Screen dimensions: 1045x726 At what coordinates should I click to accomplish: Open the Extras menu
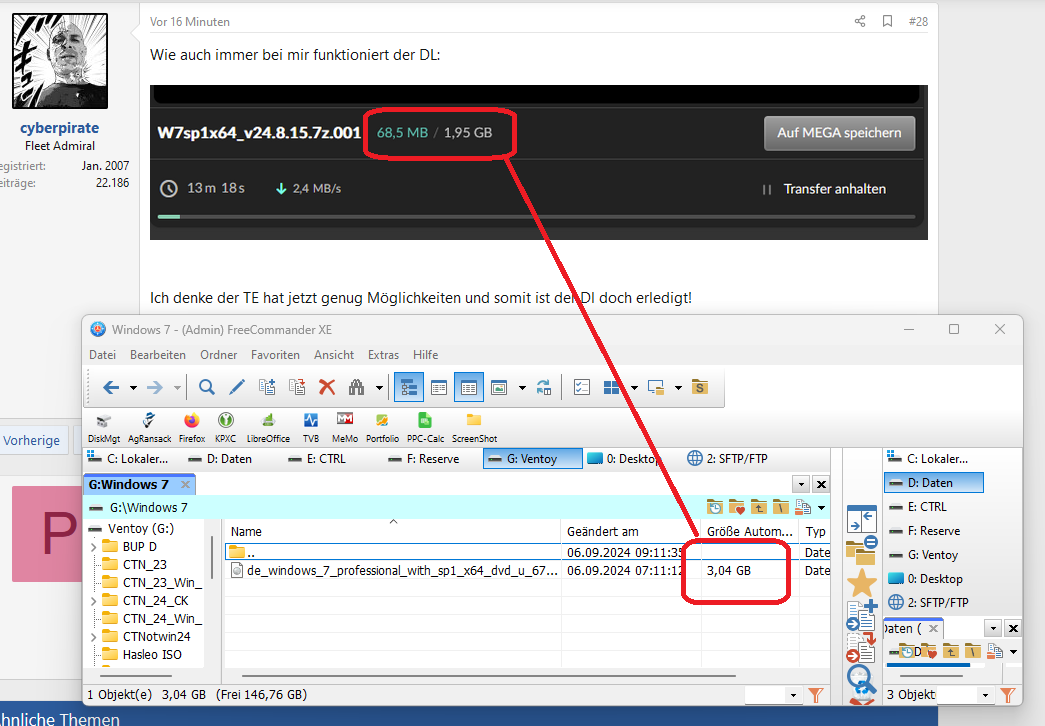click(x=383, y=355)
